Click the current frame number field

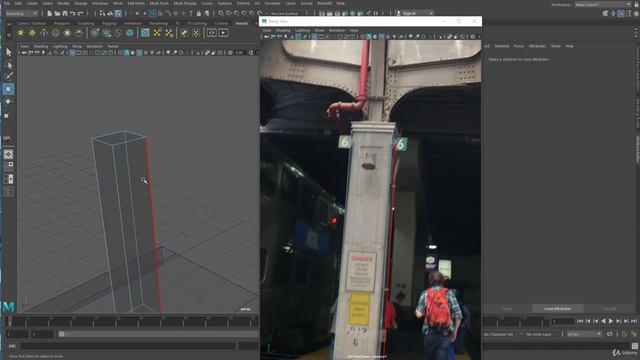point(563,321)
